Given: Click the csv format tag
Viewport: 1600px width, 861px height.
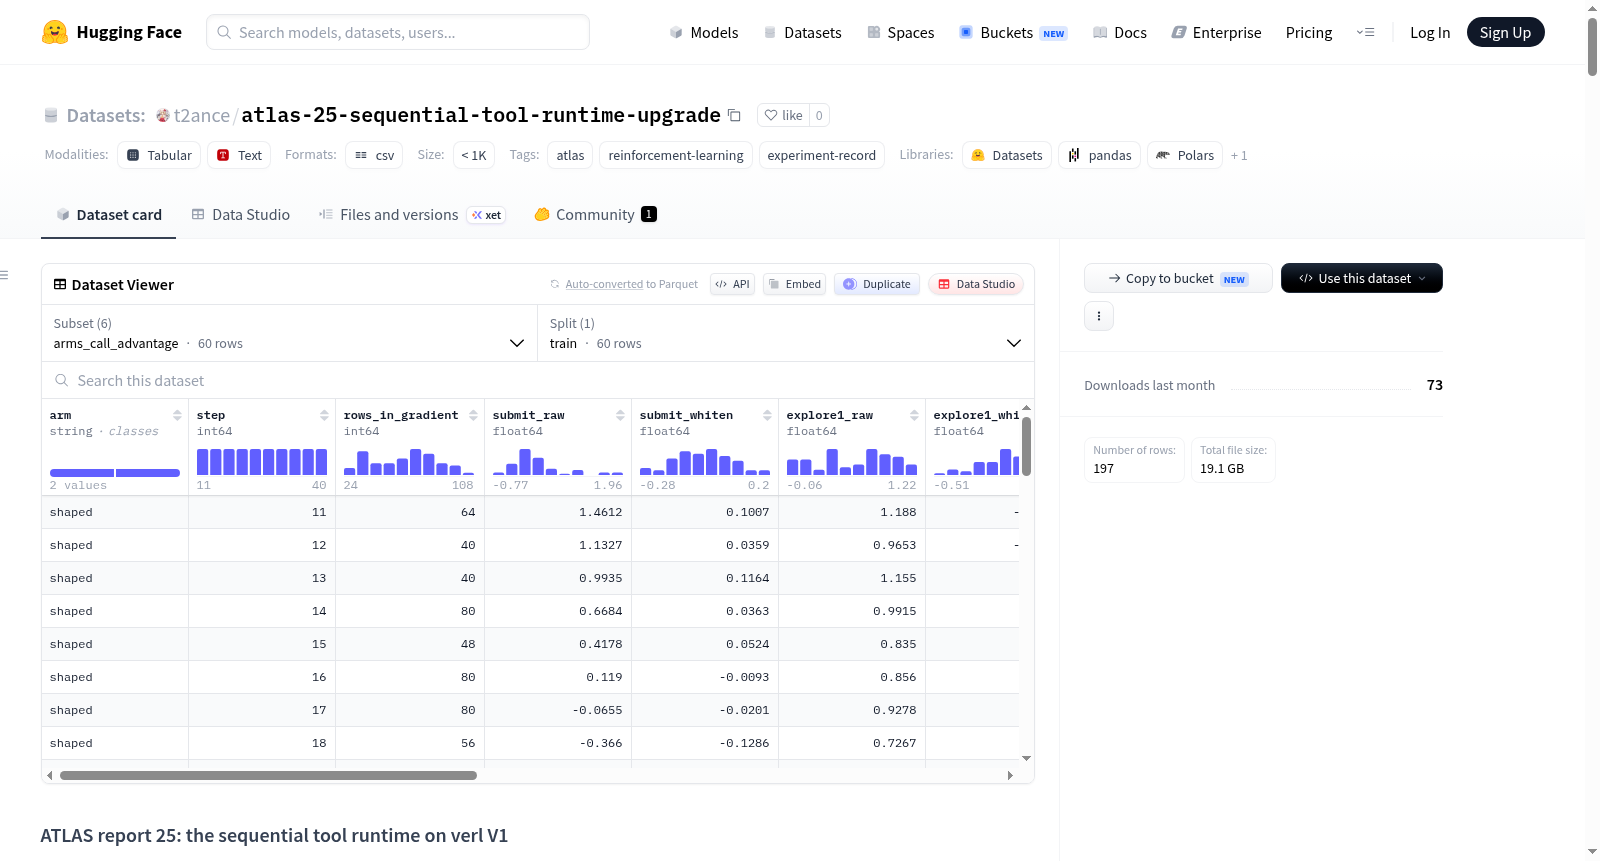Looking at the screenshot, I should [x=374, y=155].
